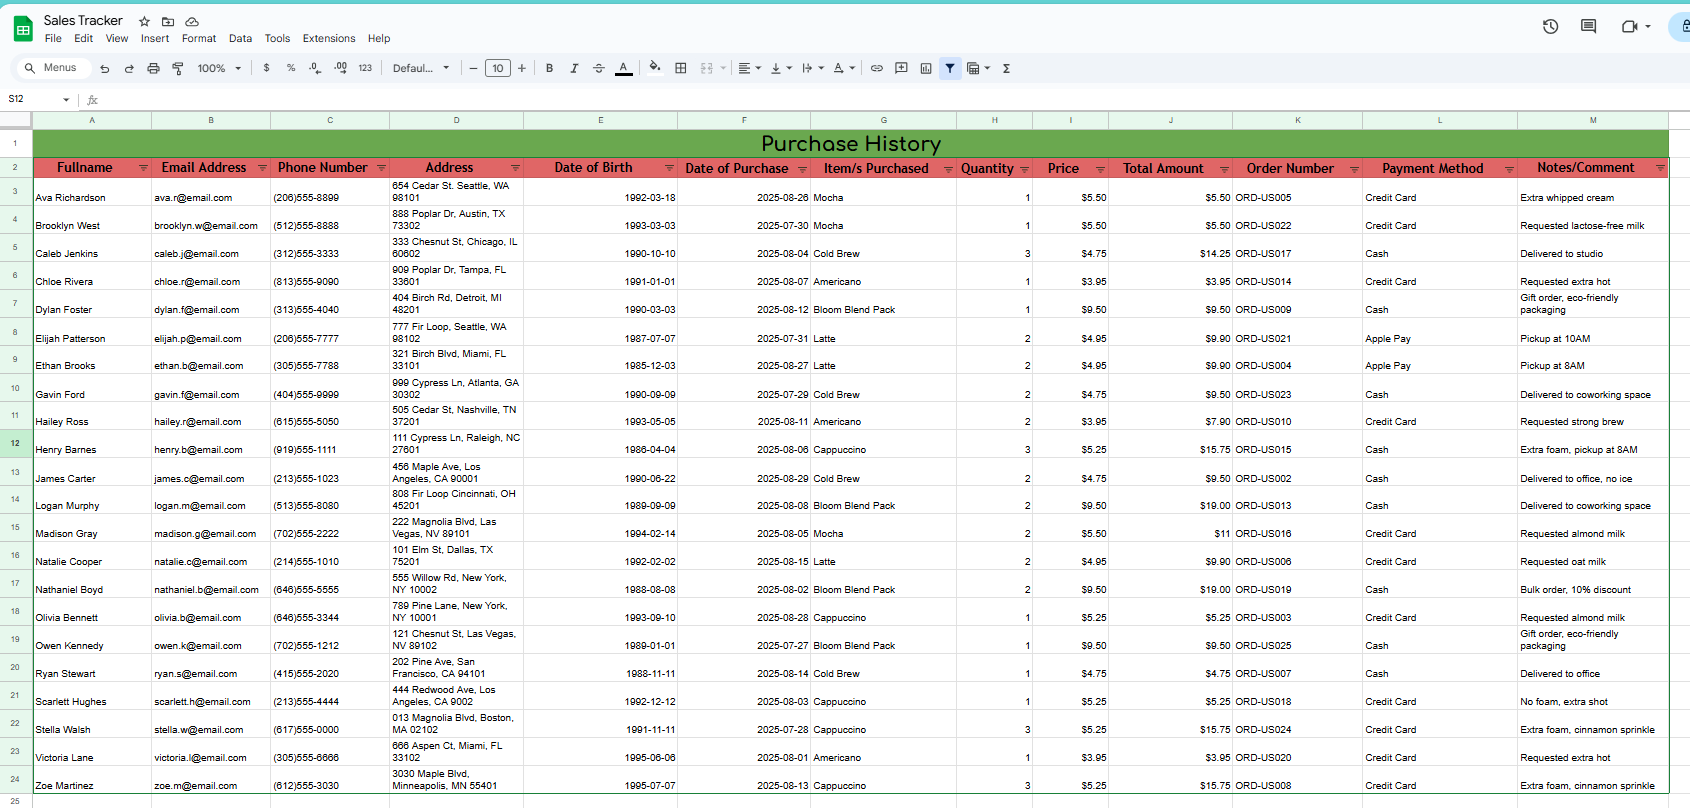Open the Edit menu

pyautogui.click(x=84, y=38)
